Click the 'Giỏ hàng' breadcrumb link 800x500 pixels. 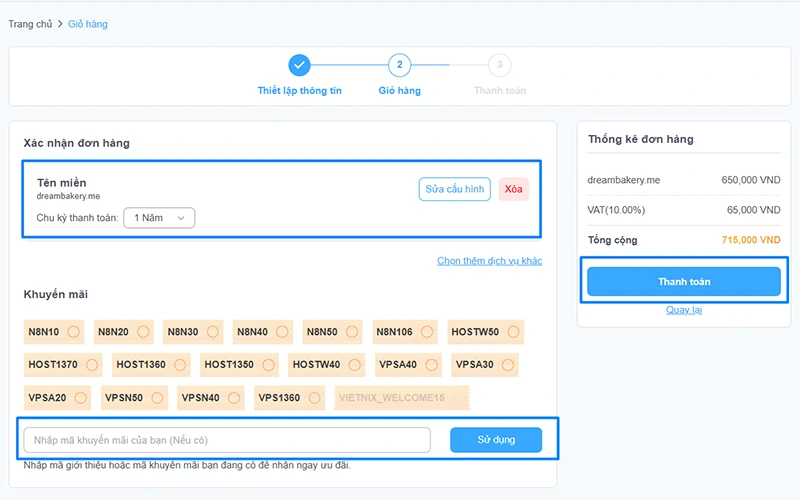(88, 23)
